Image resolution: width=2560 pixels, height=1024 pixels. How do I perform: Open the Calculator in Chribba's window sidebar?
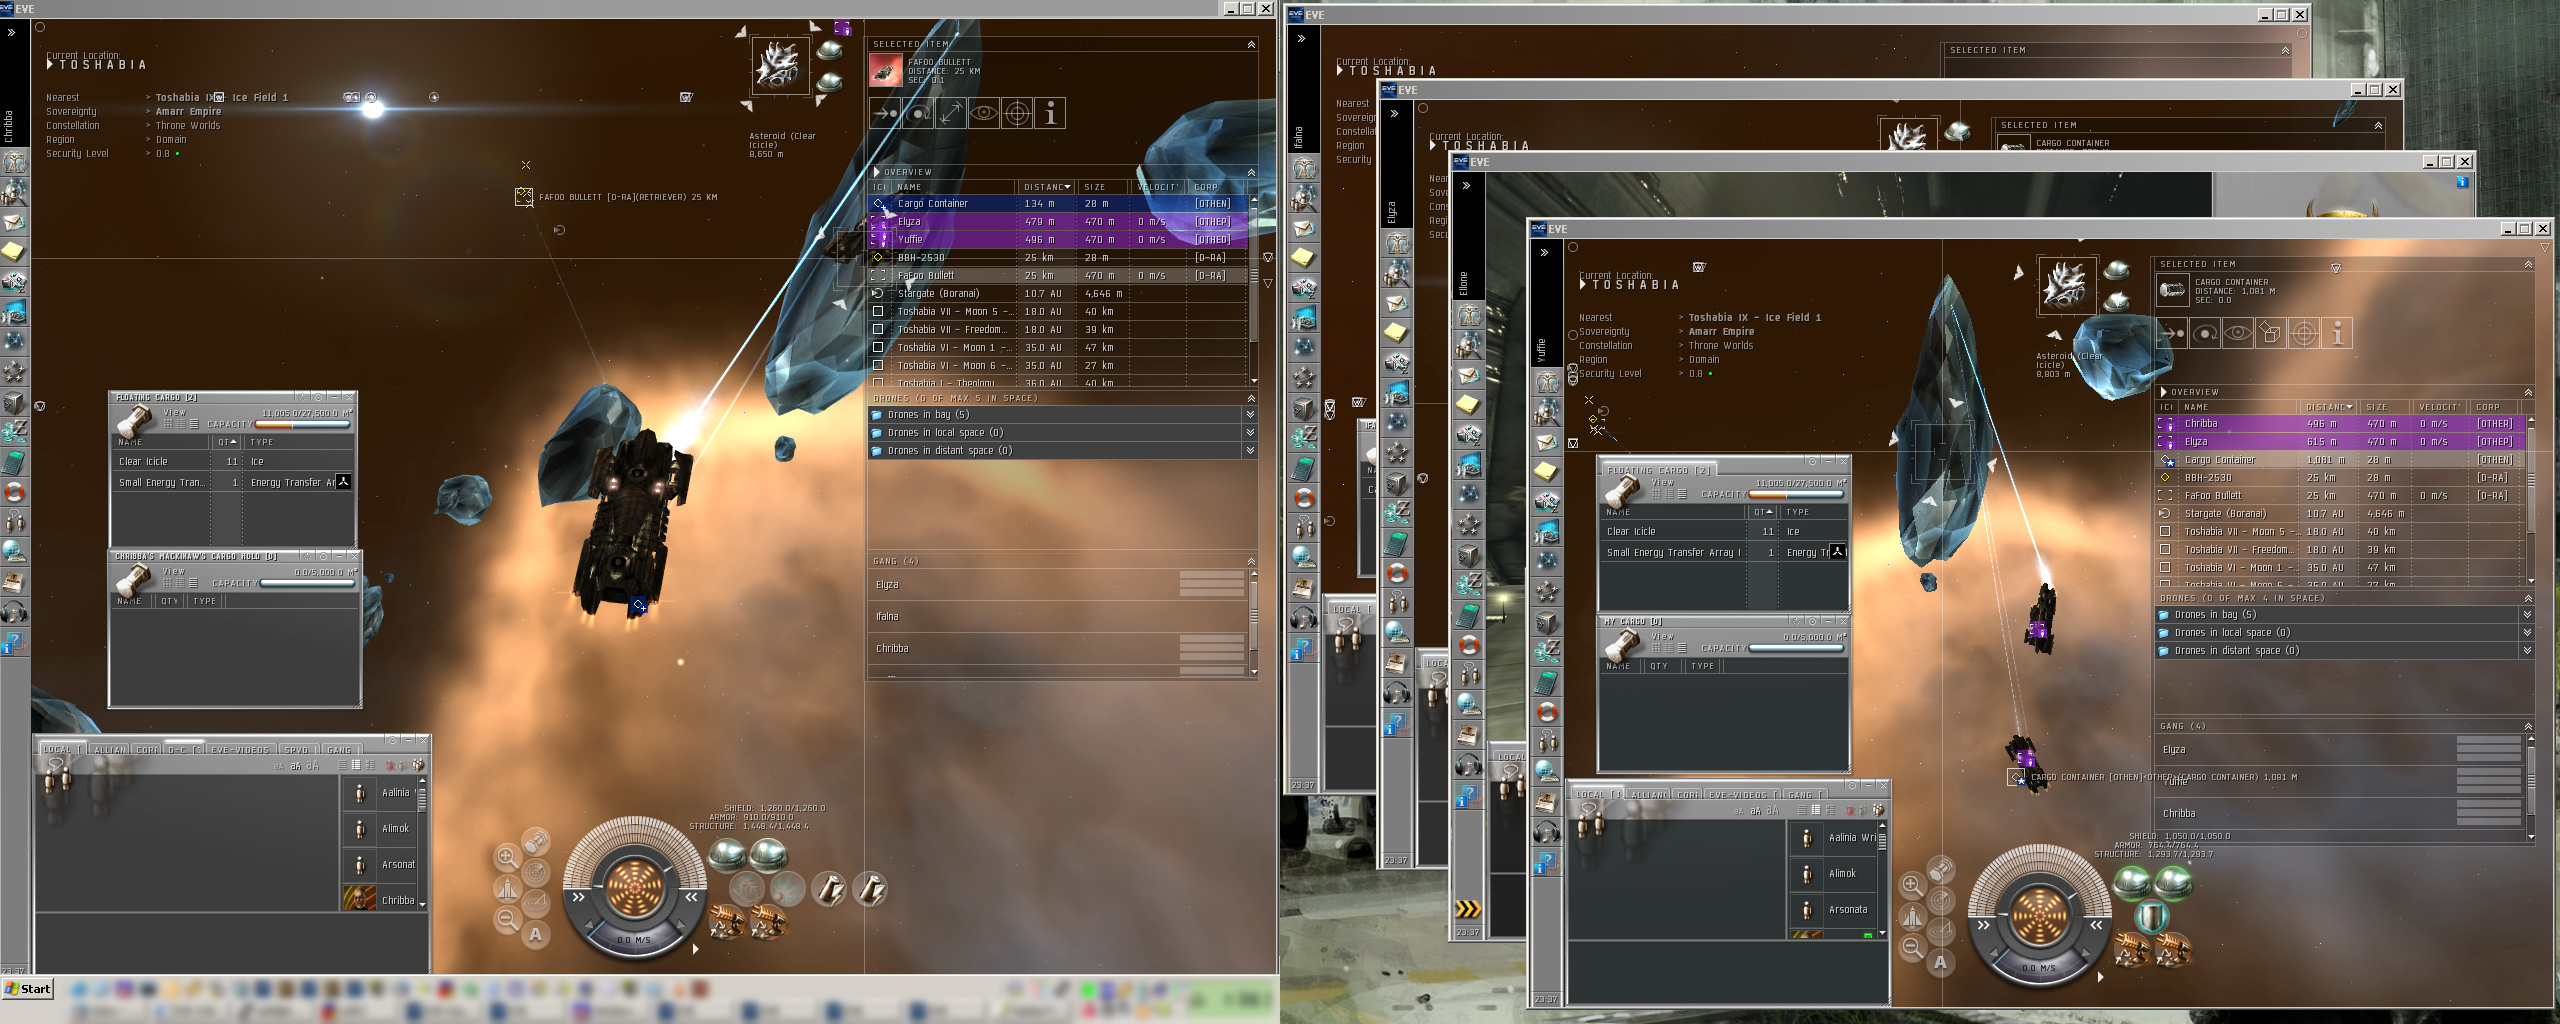click(x=14, y=462)
